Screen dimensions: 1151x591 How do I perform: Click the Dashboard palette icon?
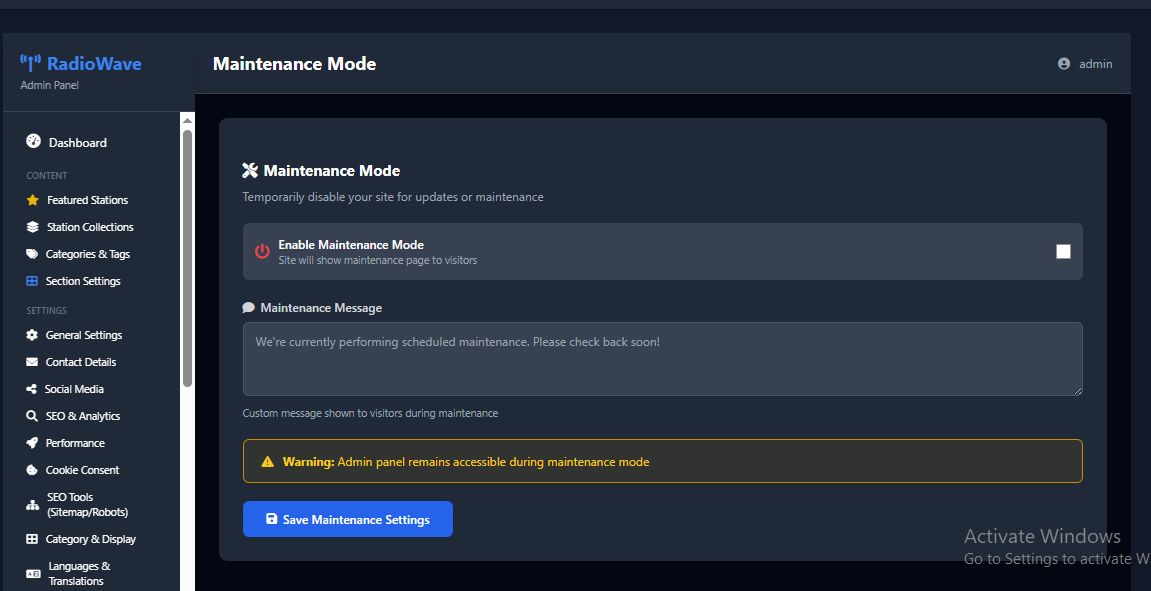33,142
